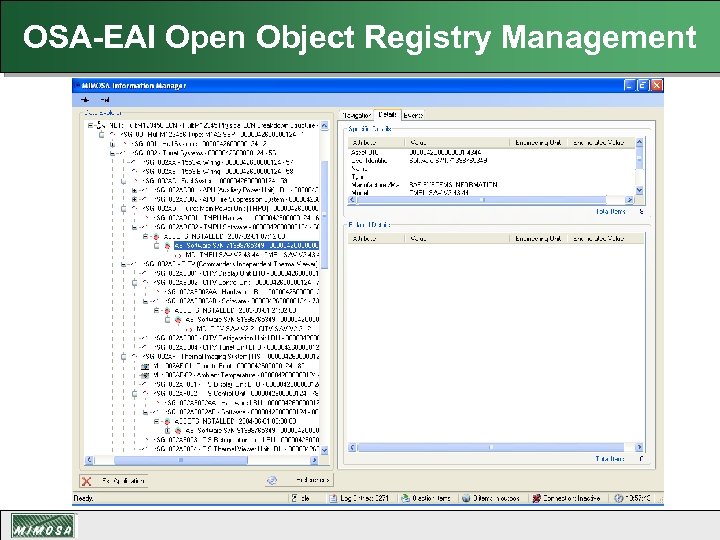Click the red X Exit Application button

[114, 481]
